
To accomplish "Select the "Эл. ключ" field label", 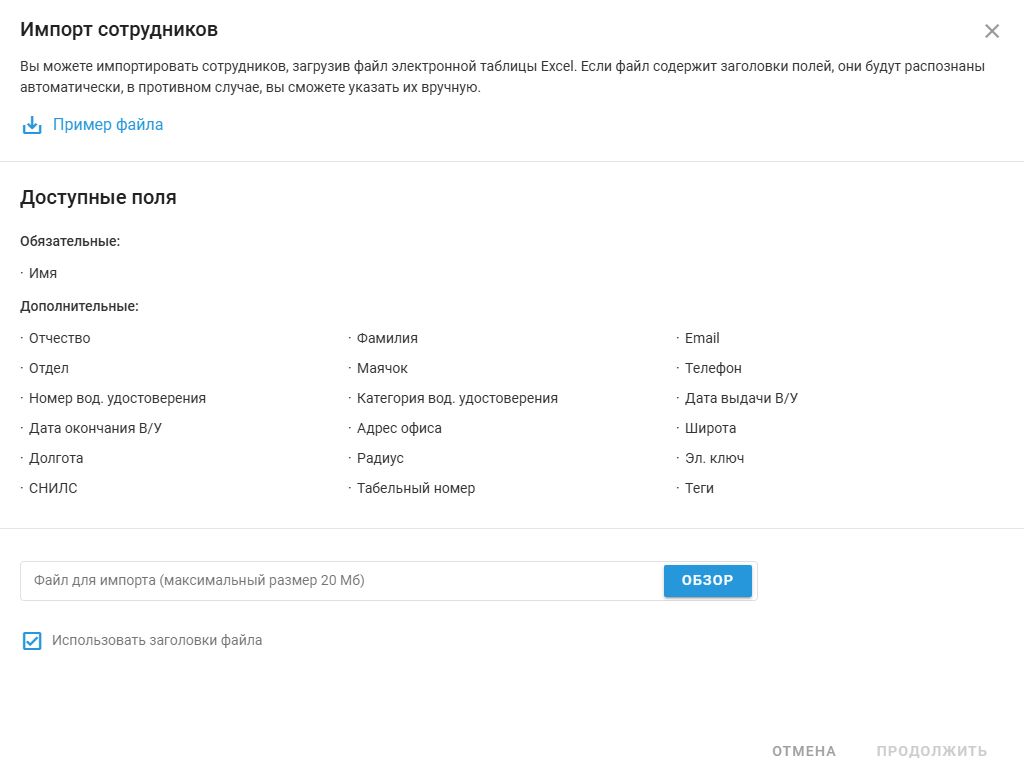I will (714, 458).
